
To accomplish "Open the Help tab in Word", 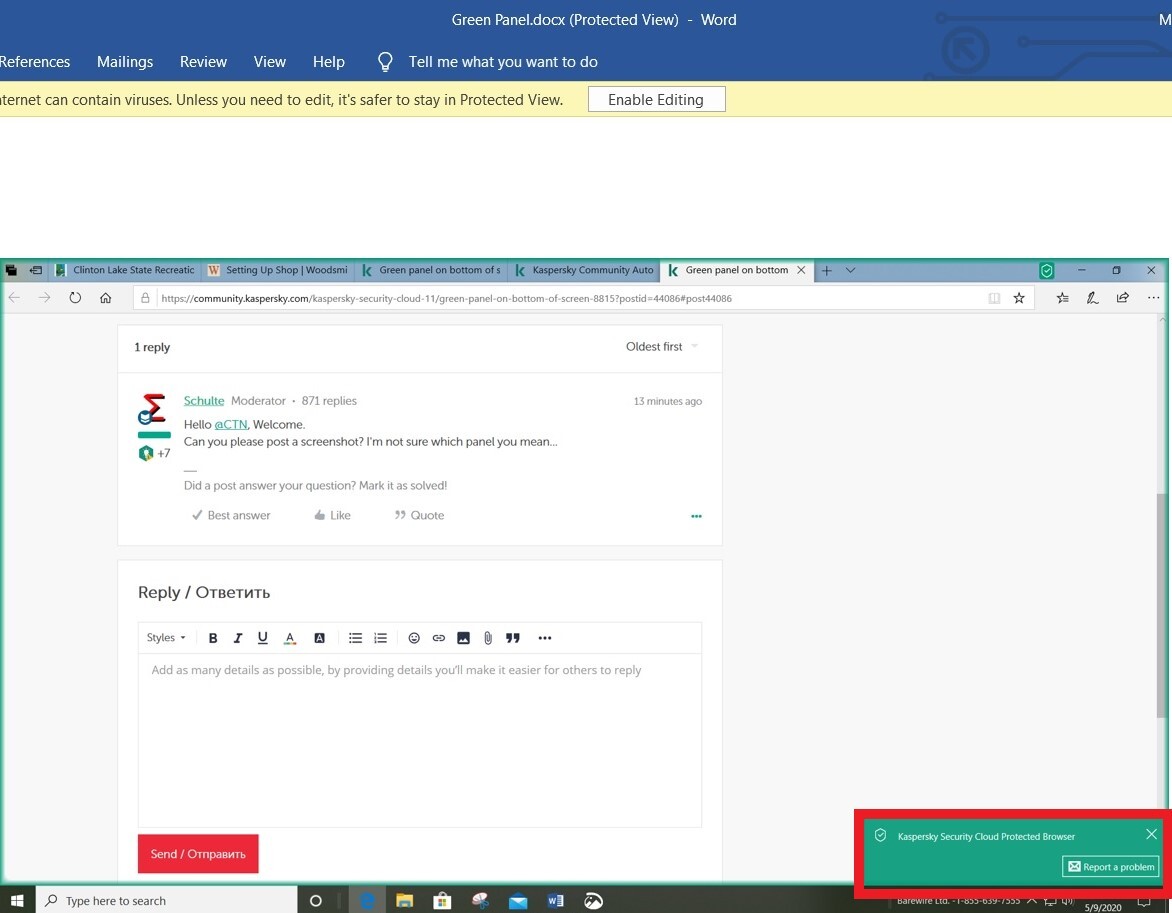I will pos(328,62).
